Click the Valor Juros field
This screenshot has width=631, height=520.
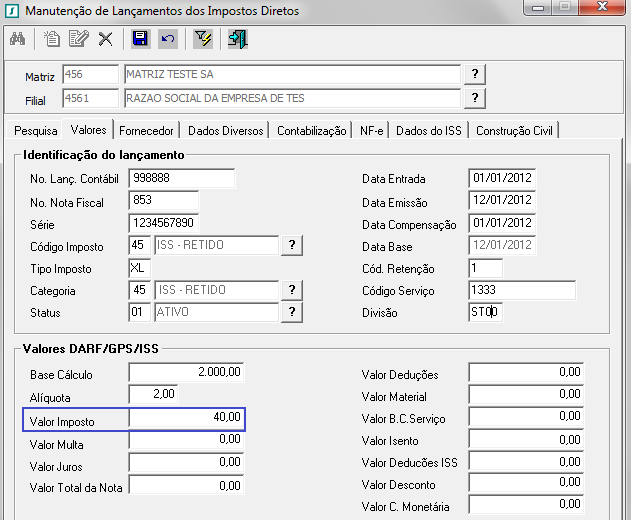(186, 462)
